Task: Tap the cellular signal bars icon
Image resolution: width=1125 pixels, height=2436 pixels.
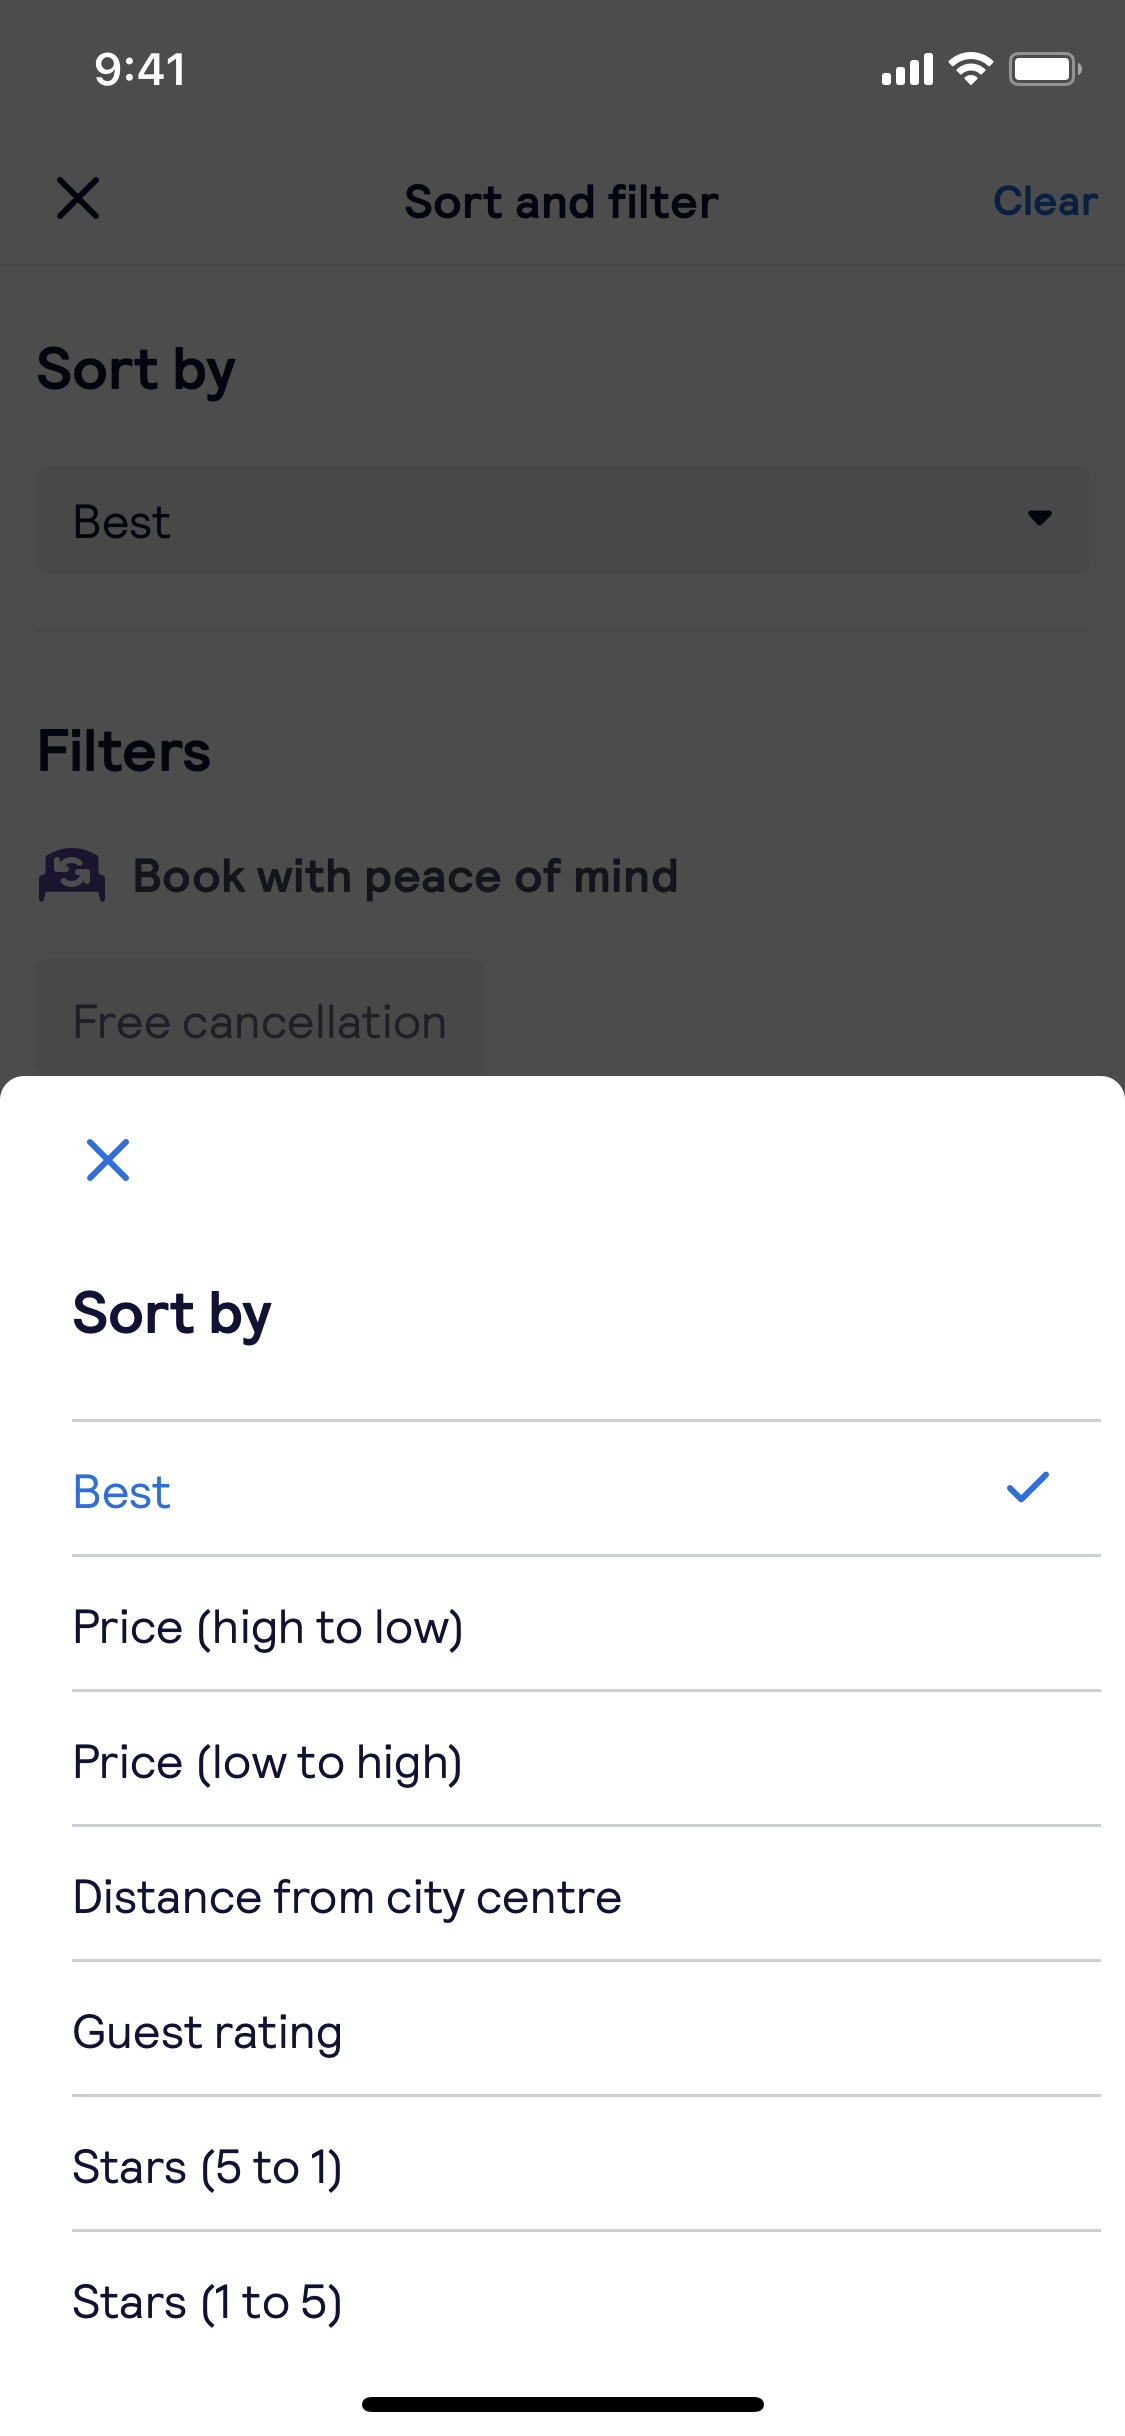Action: (x=907, y=70)
